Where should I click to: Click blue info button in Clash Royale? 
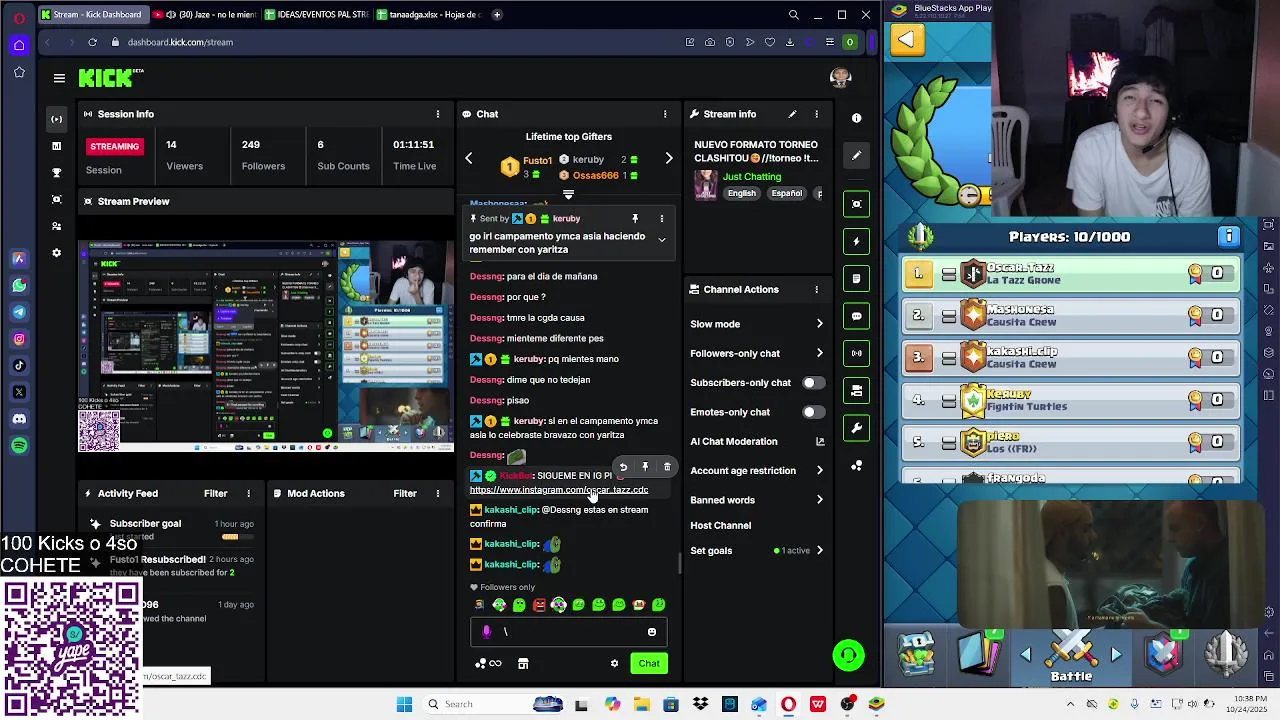coord(1229,237)
